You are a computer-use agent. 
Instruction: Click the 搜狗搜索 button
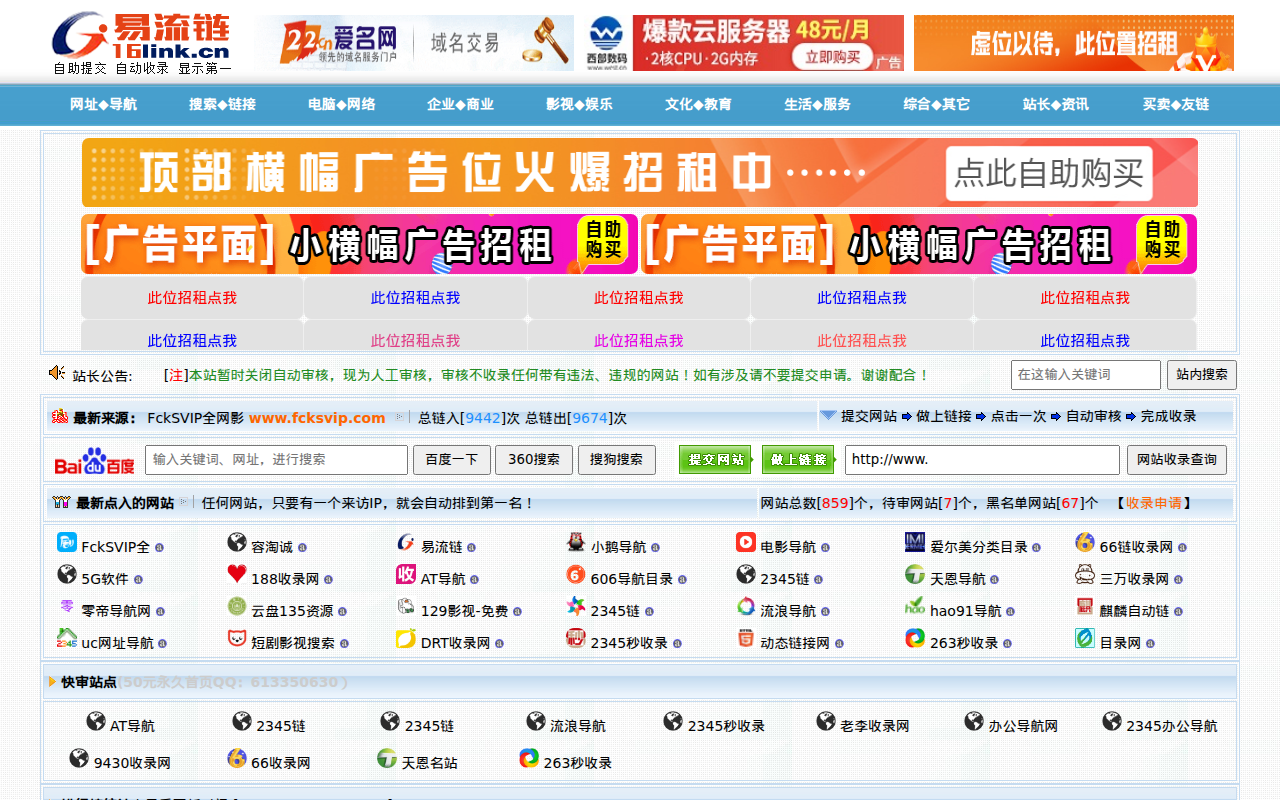point(616,460)
